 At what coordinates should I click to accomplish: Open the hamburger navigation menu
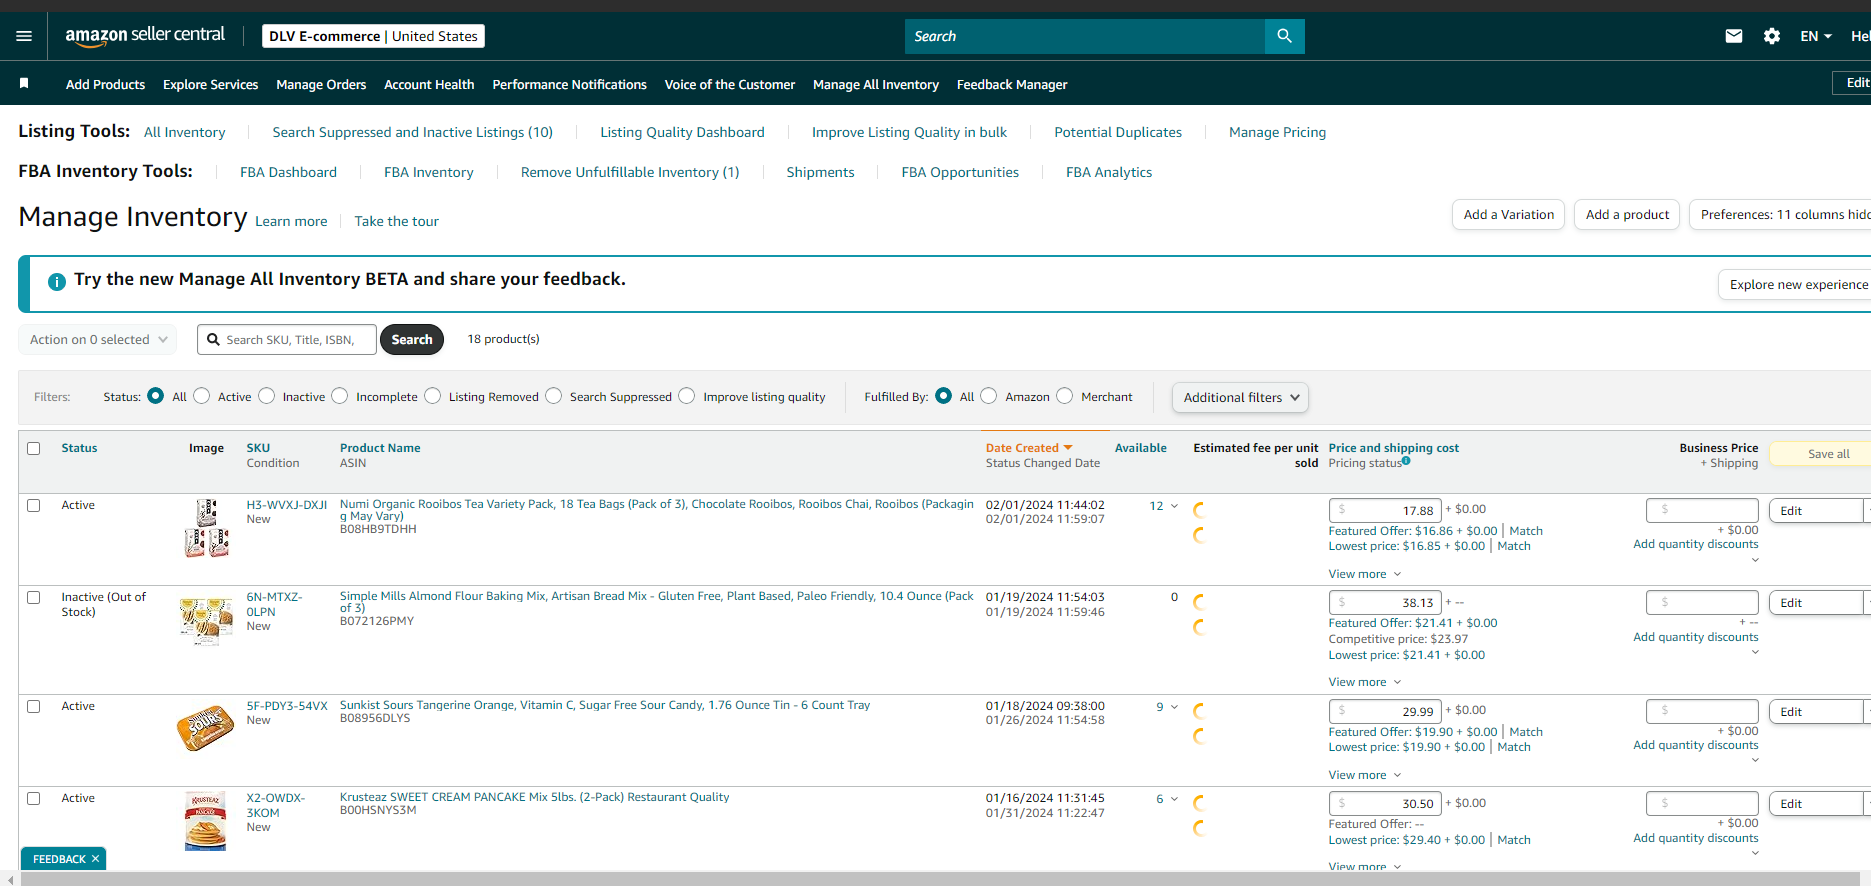[x=24, y=36]
